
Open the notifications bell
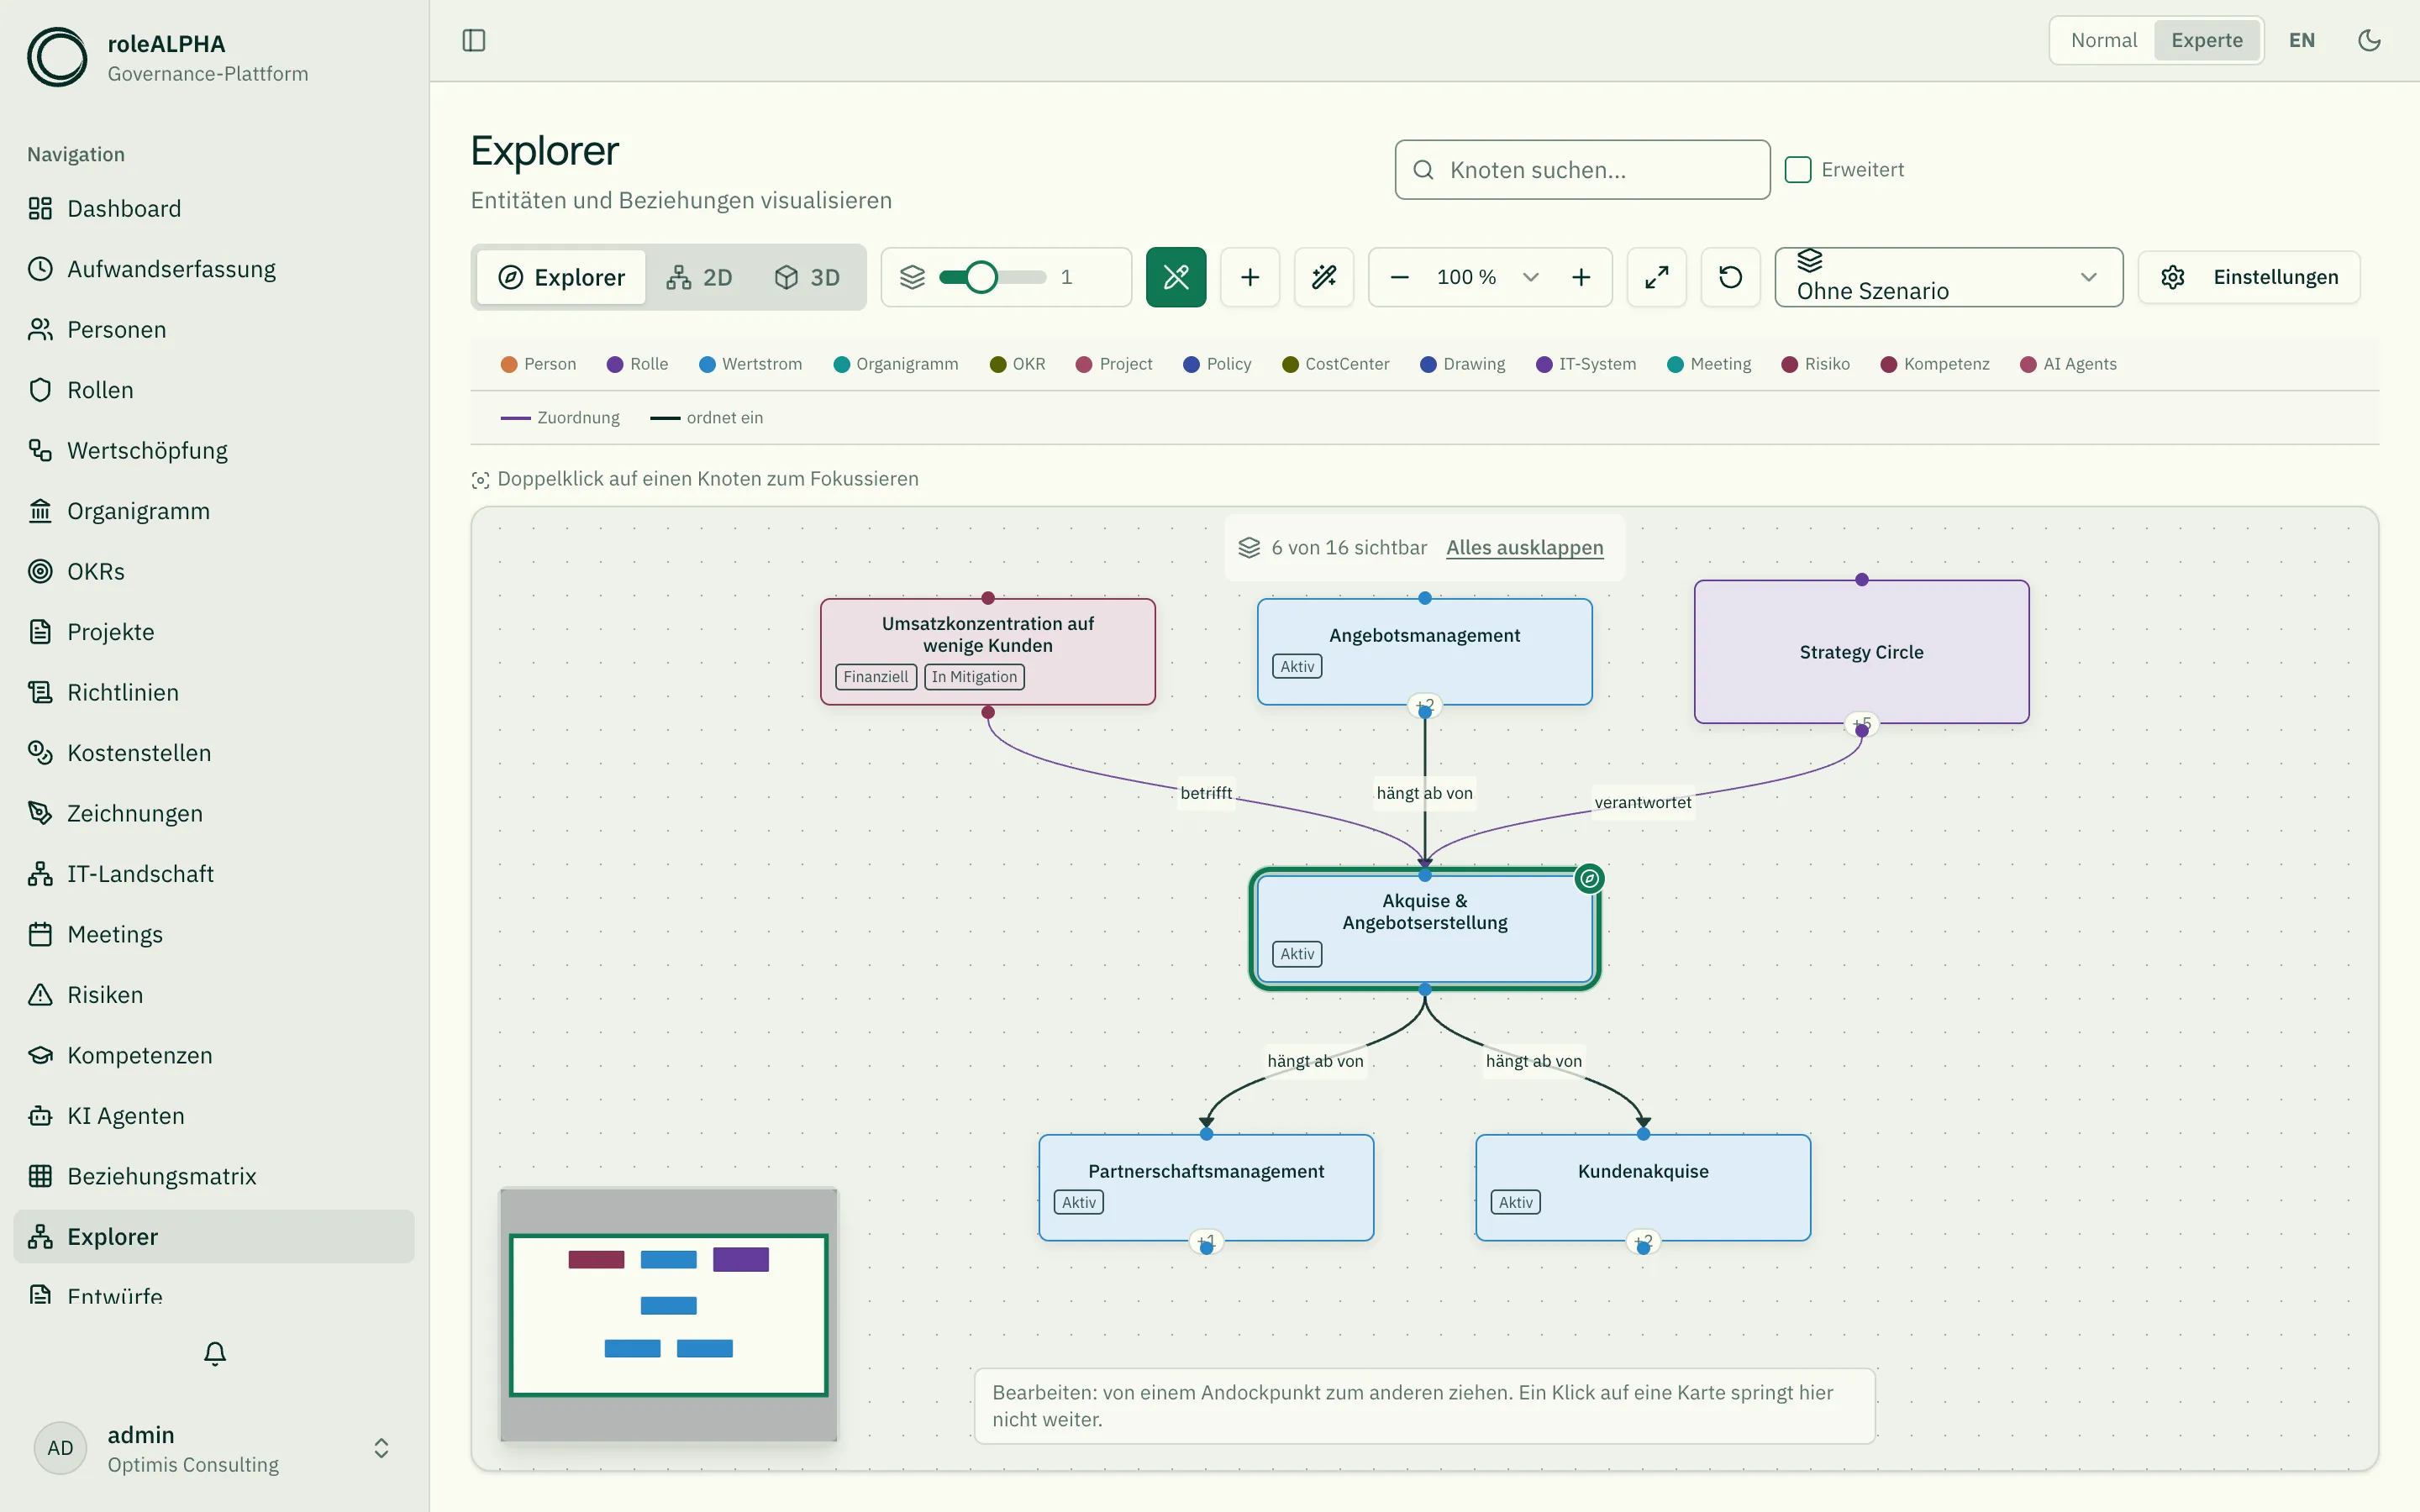point(215,1353)
